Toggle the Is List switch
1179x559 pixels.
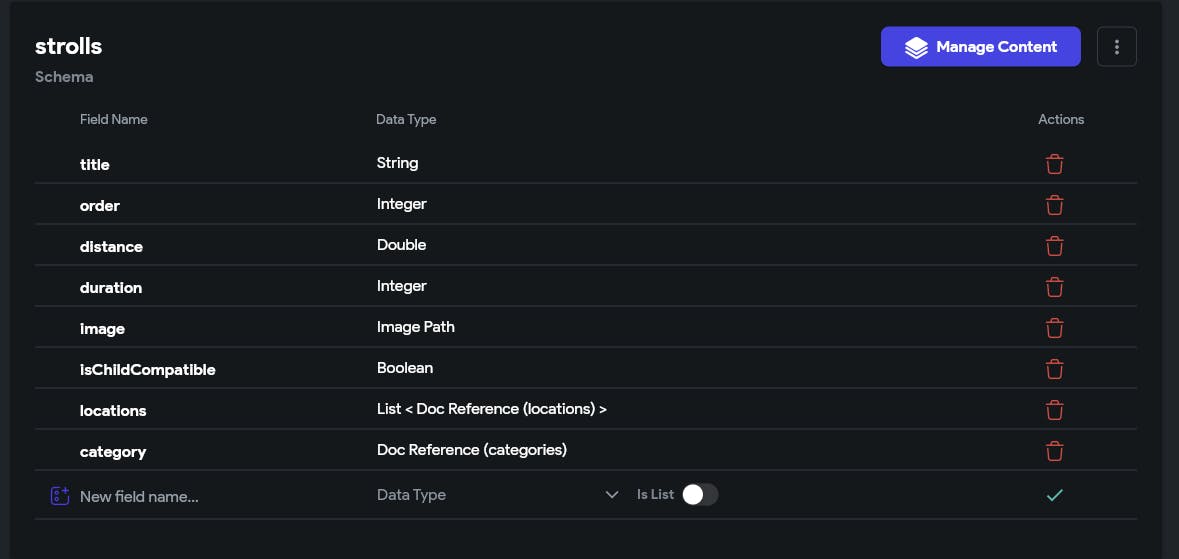[x=699, y=495]
